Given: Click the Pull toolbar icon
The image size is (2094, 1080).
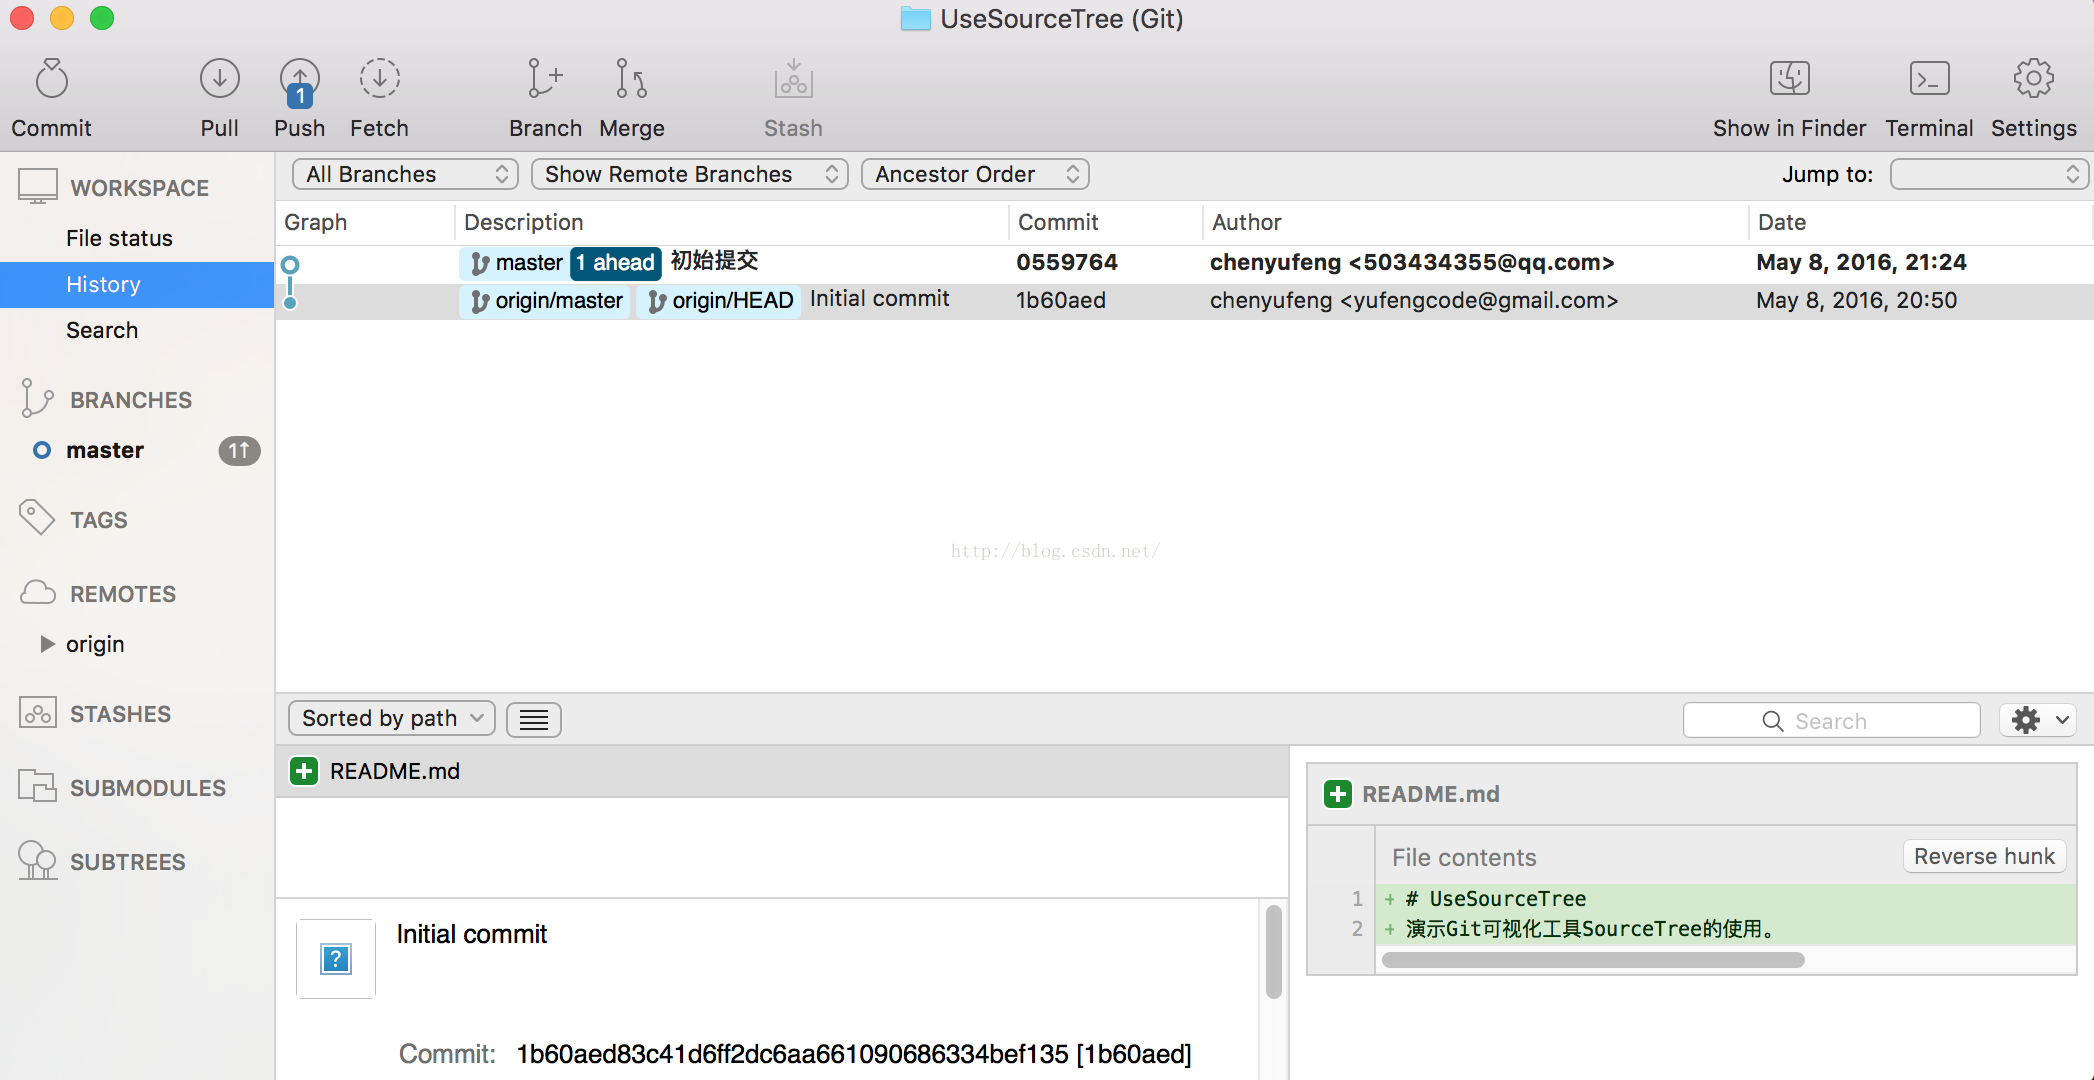Looking at the screenshot, I should tap(219, 80).
